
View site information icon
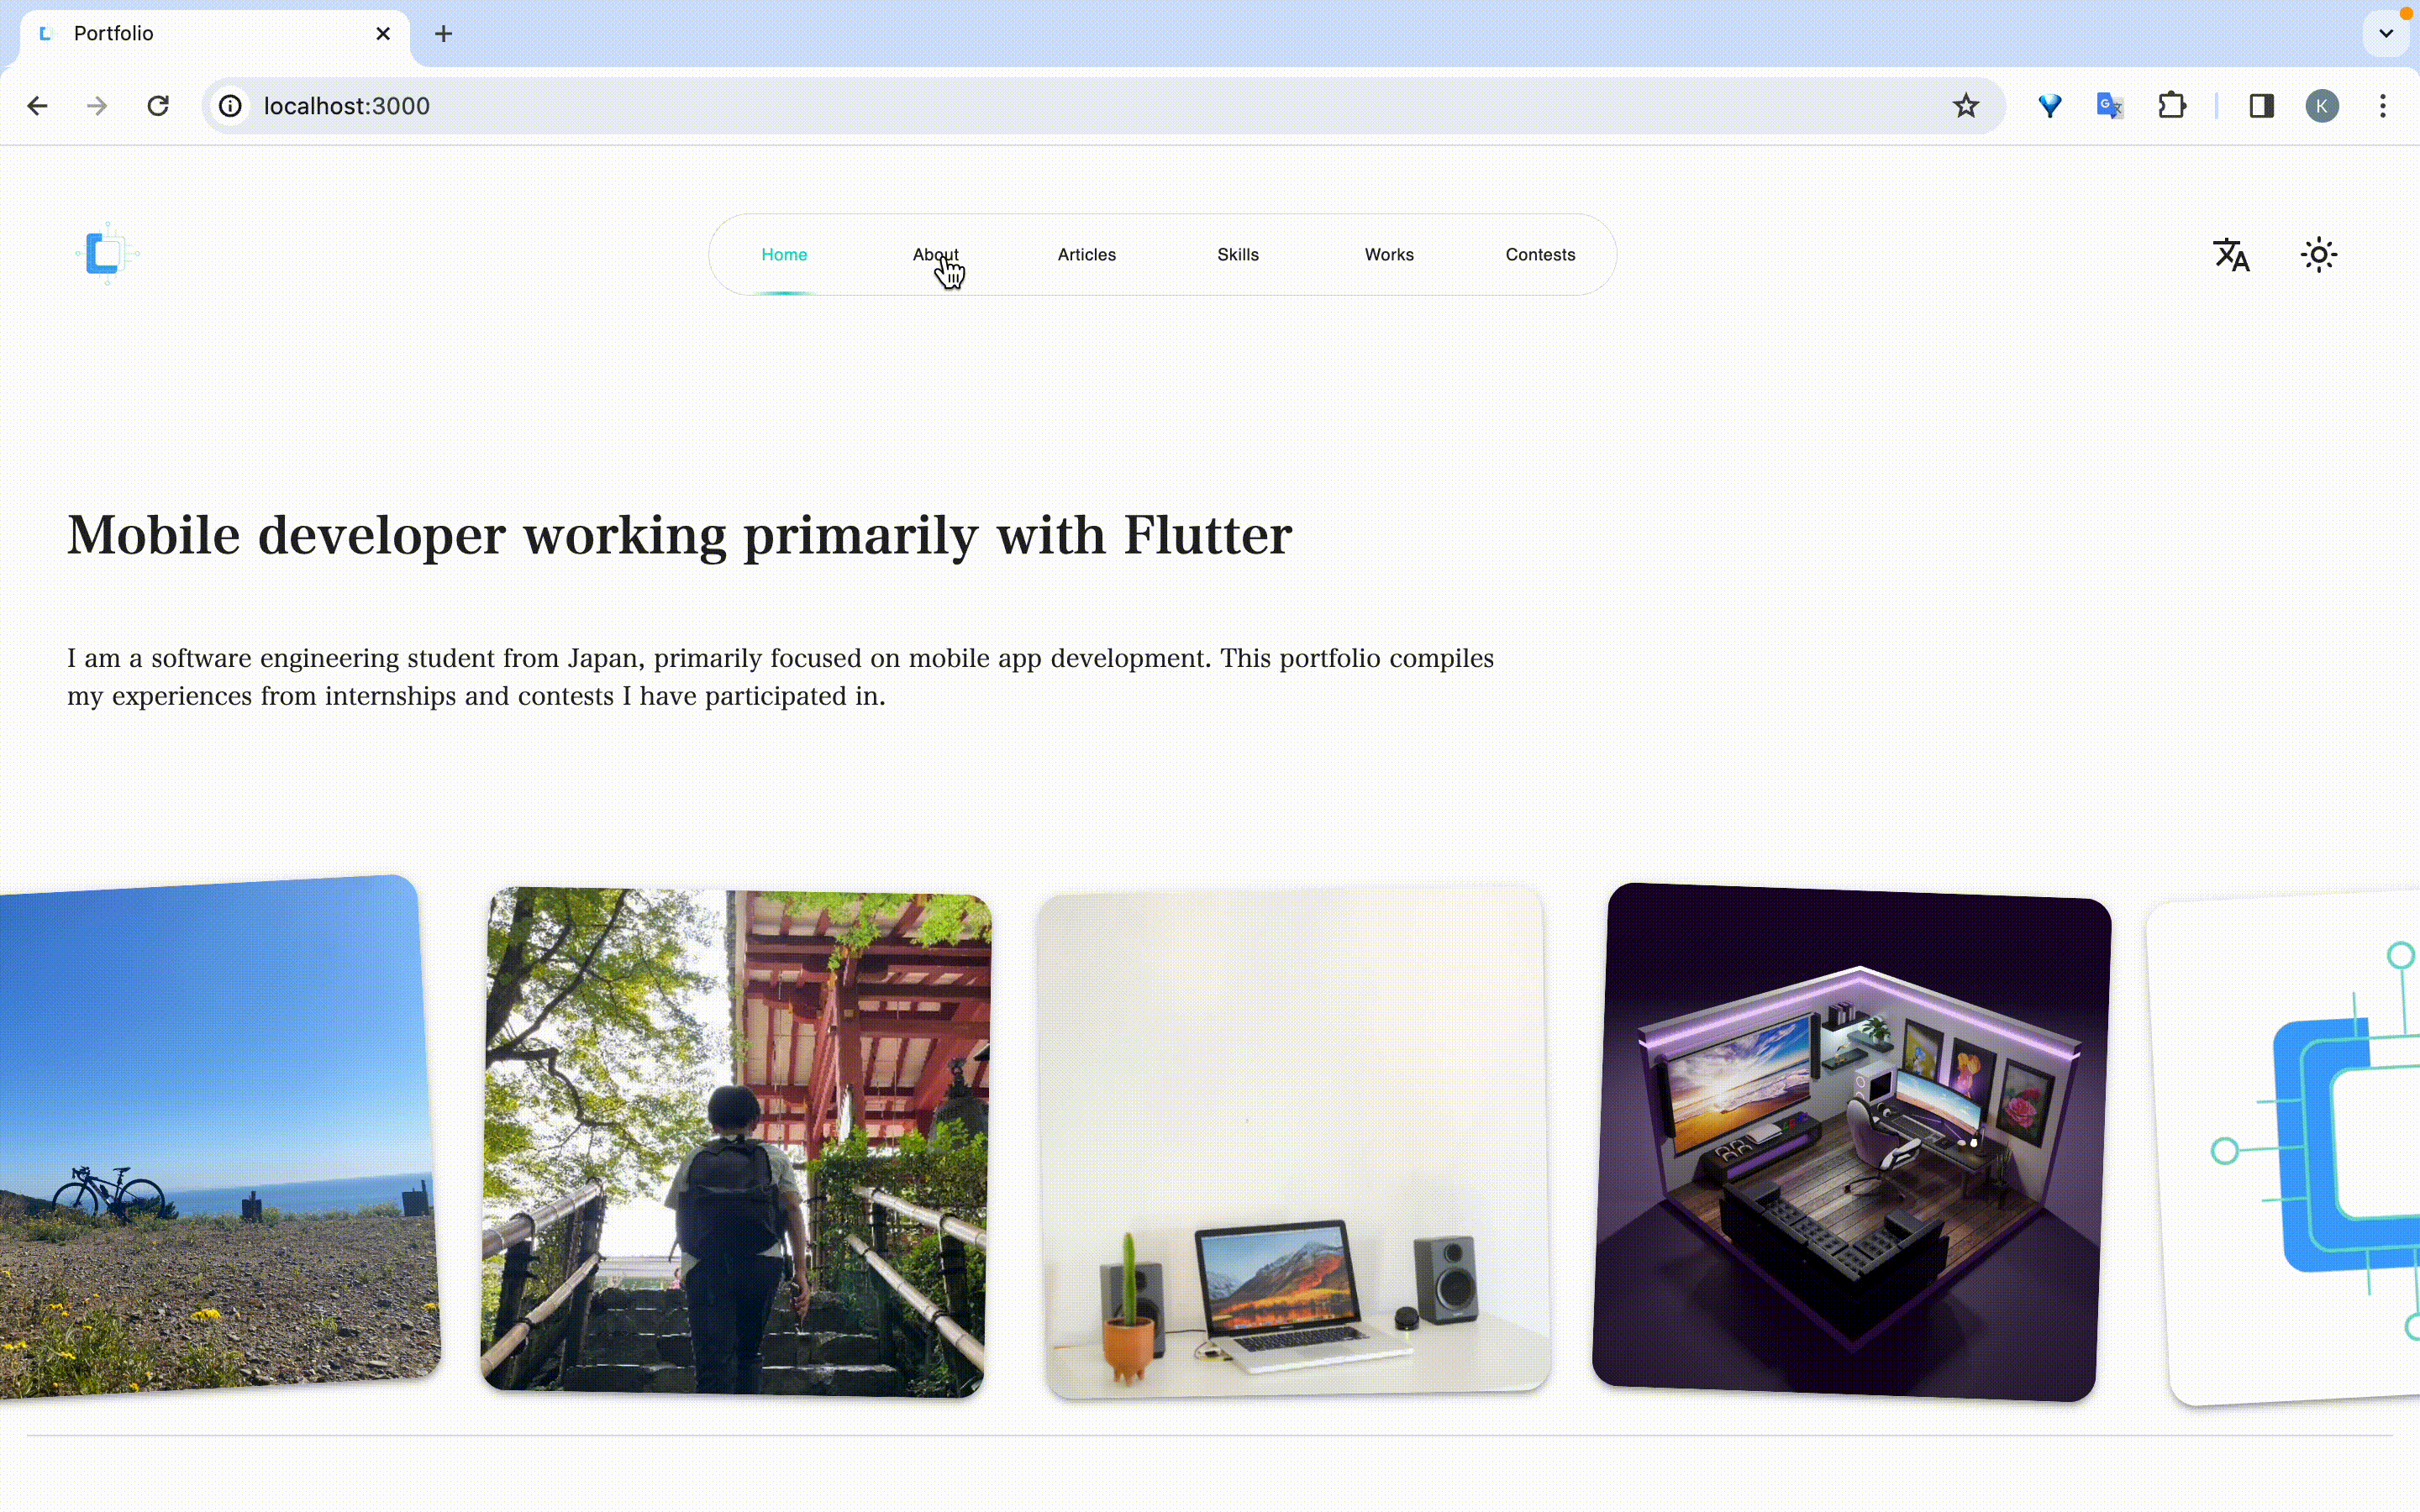pos(231,106)
